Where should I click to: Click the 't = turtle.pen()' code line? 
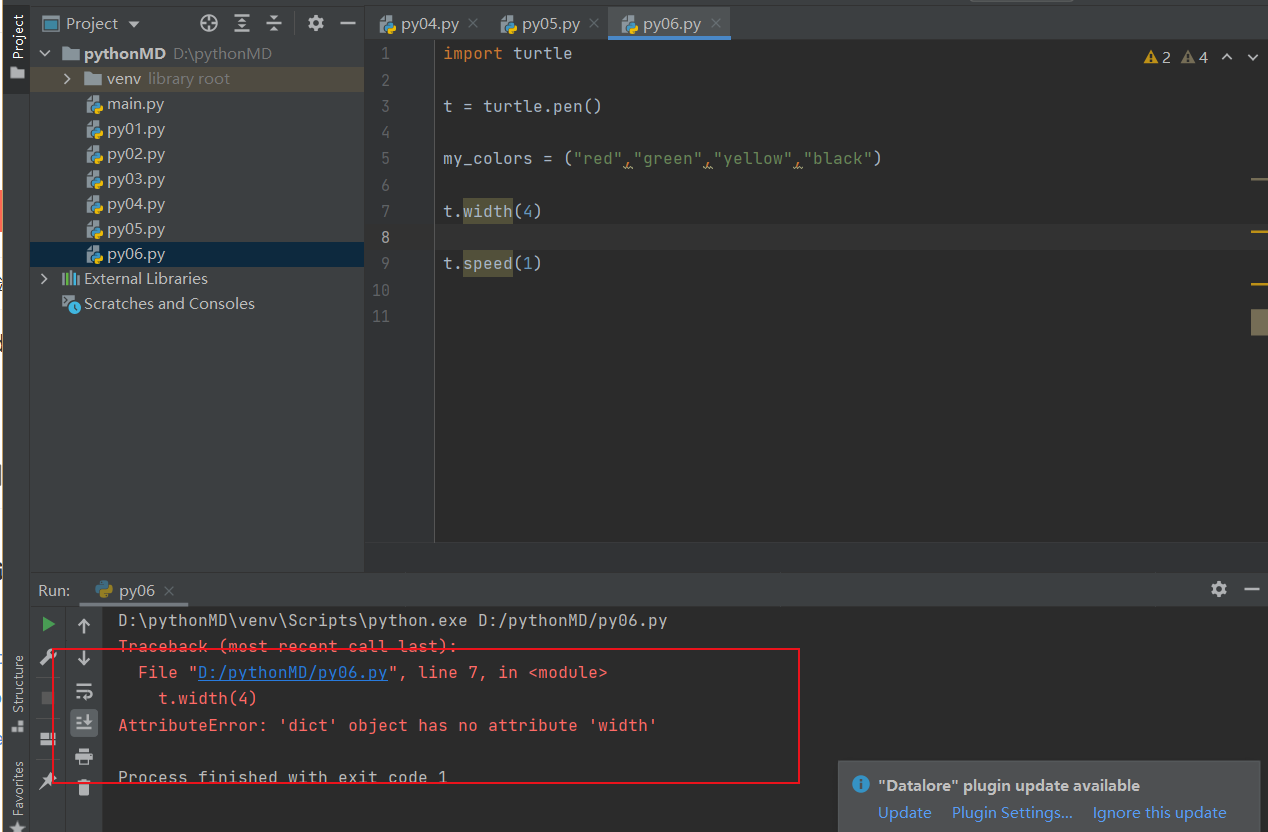point(522,106)
